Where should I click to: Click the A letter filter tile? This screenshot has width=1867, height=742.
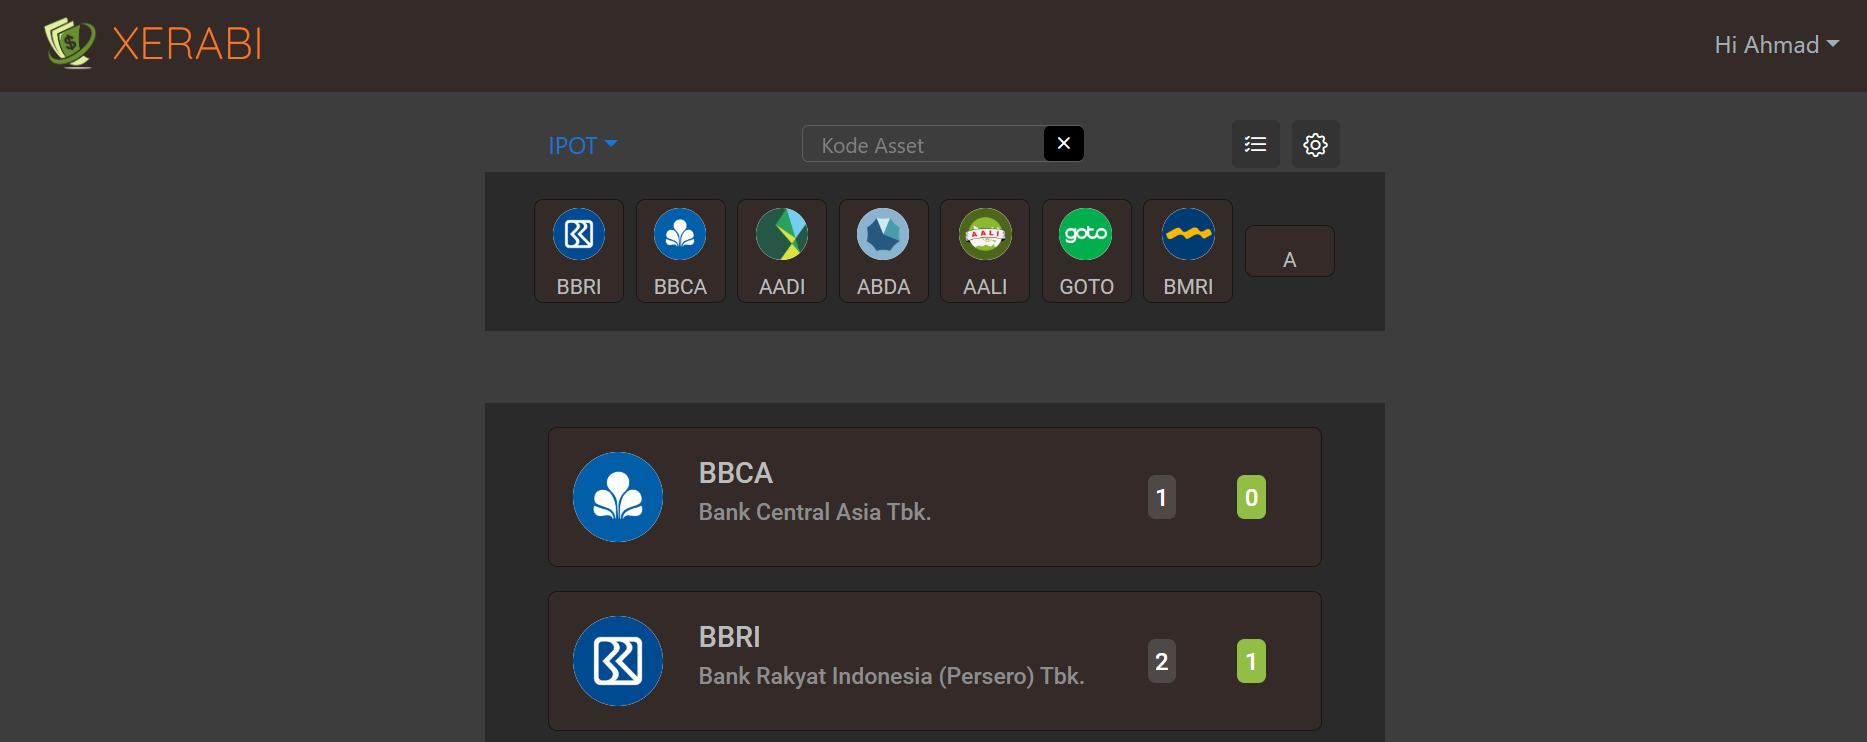click(x=1290, y=251)
